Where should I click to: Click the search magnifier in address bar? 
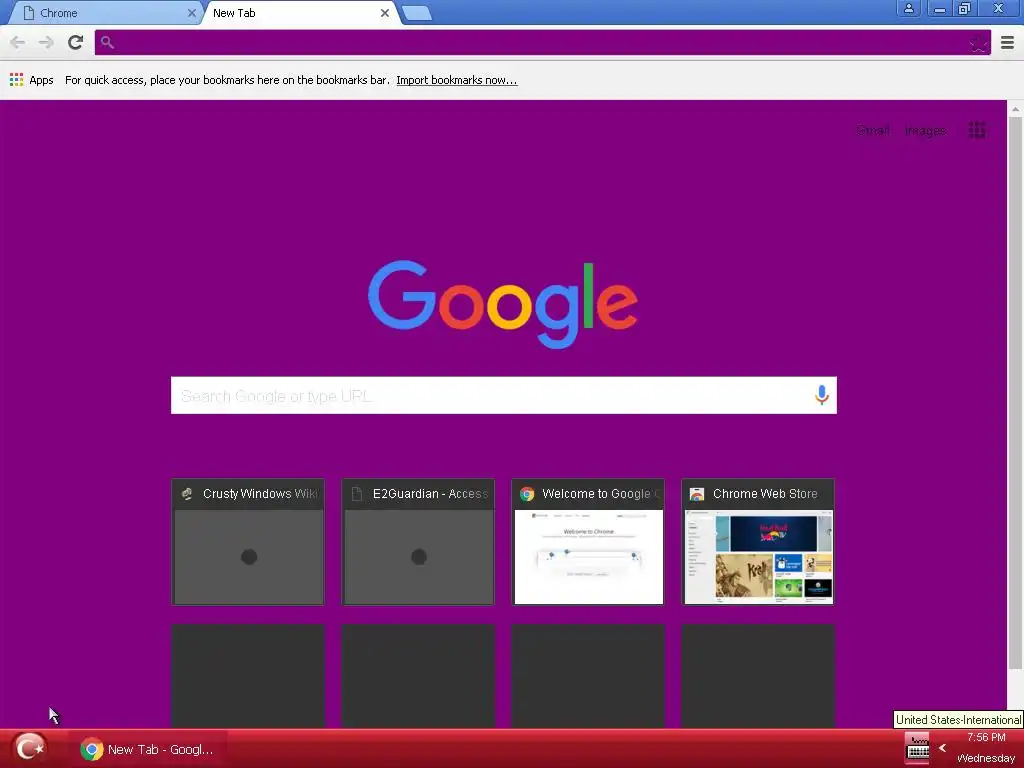tap(108, 43)
